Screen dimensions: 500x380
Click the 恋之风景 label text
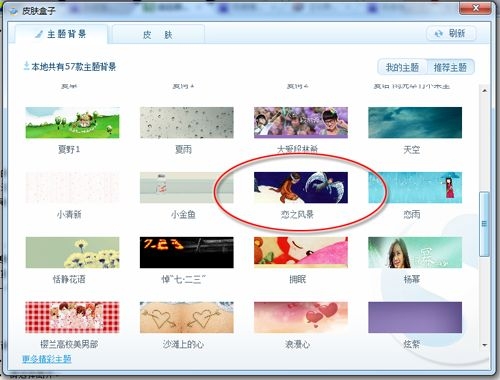[x=297, y=214]
